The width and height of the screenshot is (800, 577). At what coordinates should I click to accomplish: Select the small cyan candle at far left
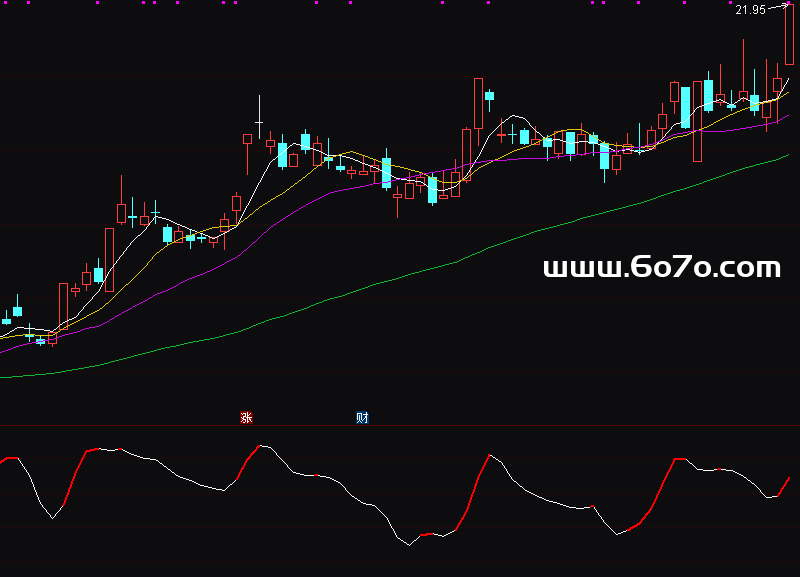click(x=17, y=311)
